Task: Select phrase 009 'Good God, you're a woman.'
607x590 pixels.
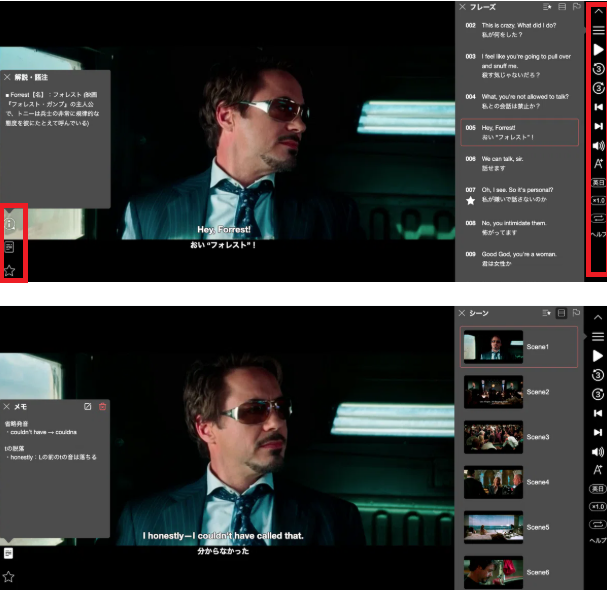Action: coord(519,259)
